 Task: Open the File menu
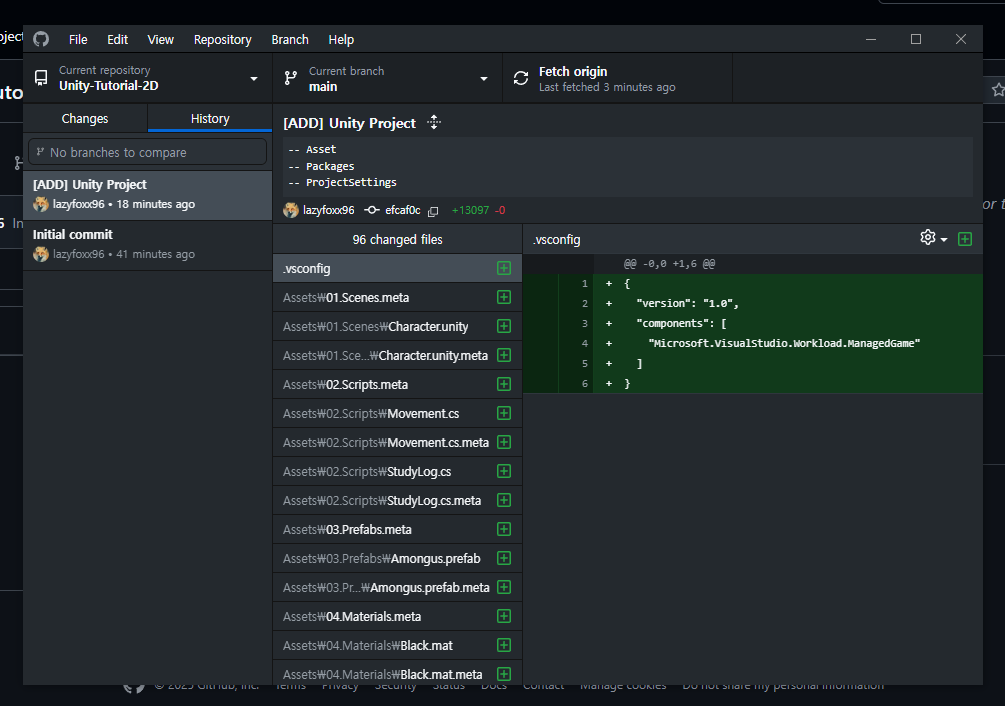pyautogui.click(x=78, y=40)
